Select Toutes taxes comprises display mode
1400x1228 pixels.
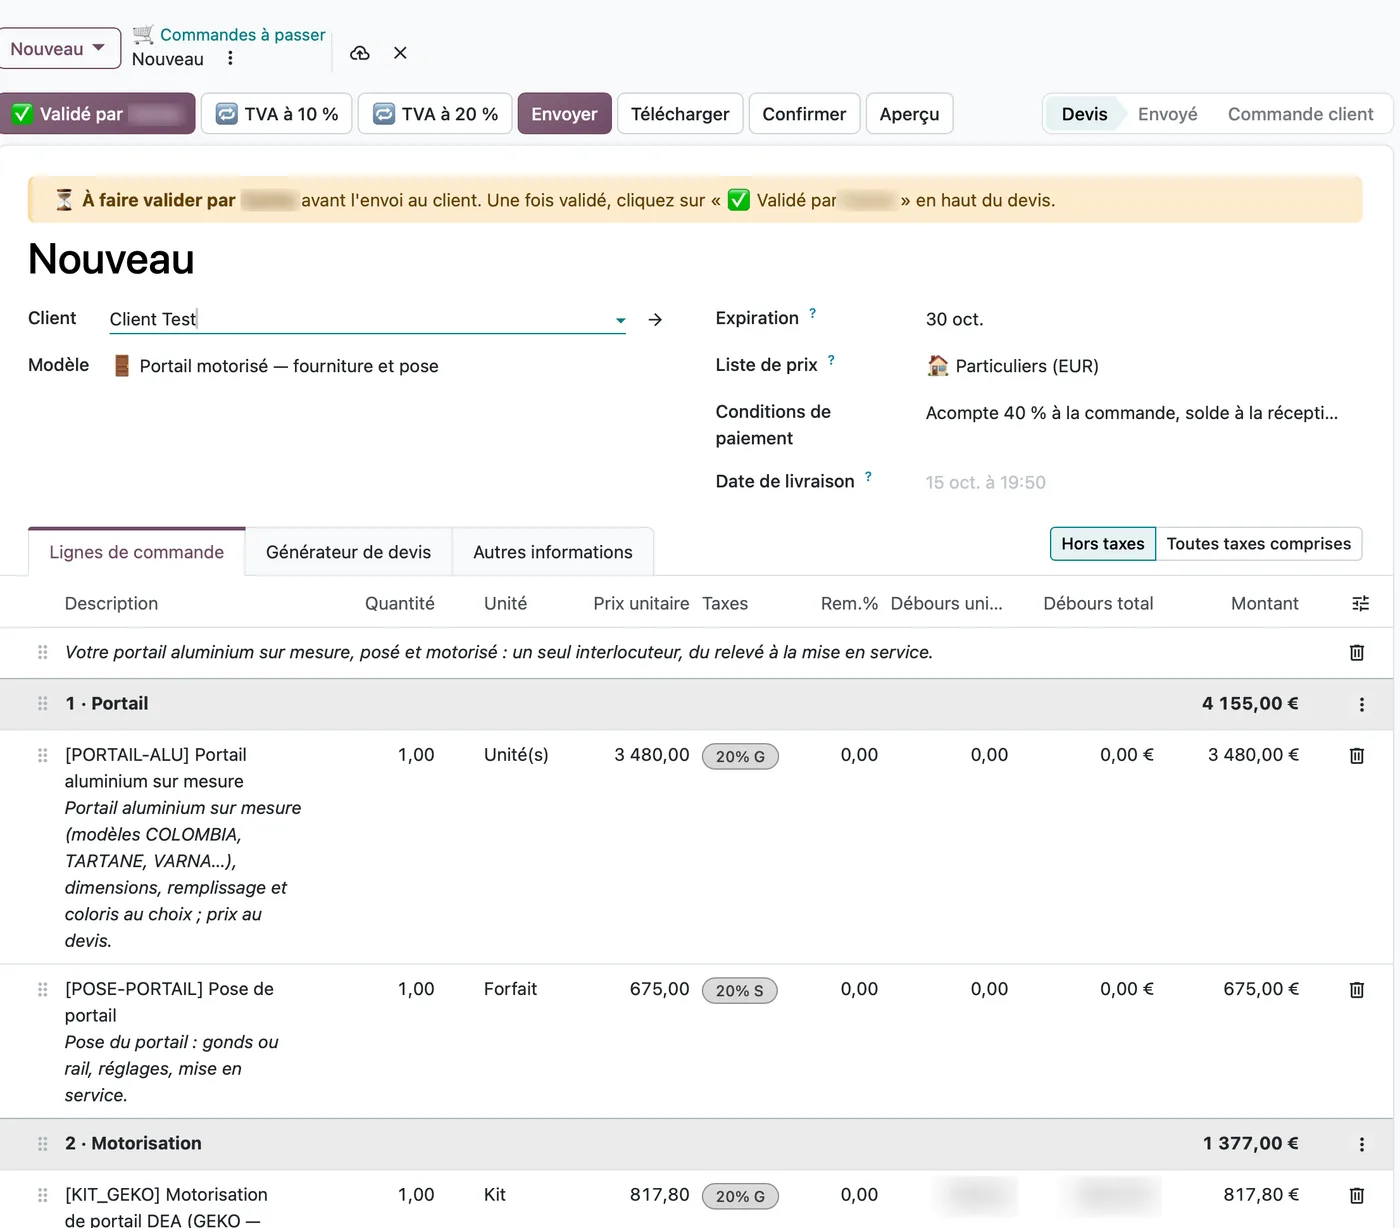(x=1258, y=543)
